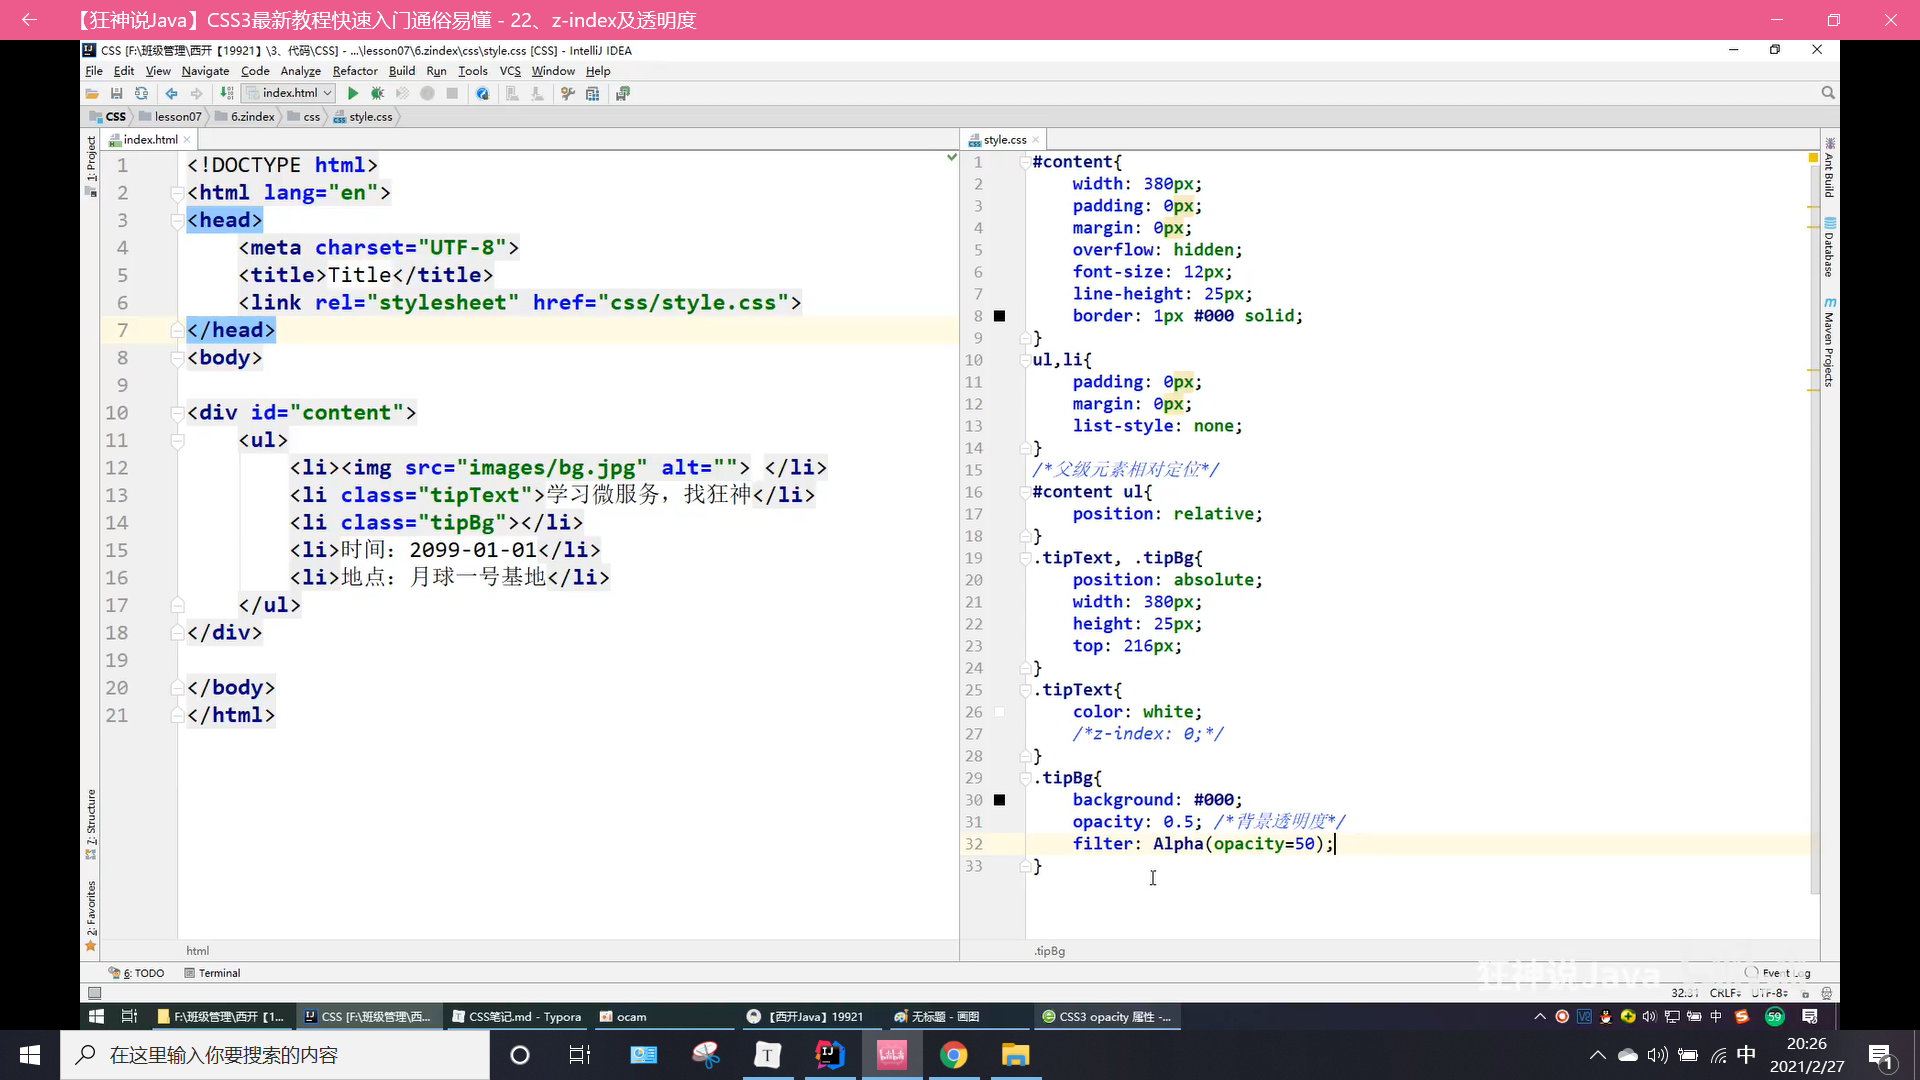This screenshot has width=1920, height=1080.
Task: Collapse the head tag fold marker
Action: click(x=177, y=220)
